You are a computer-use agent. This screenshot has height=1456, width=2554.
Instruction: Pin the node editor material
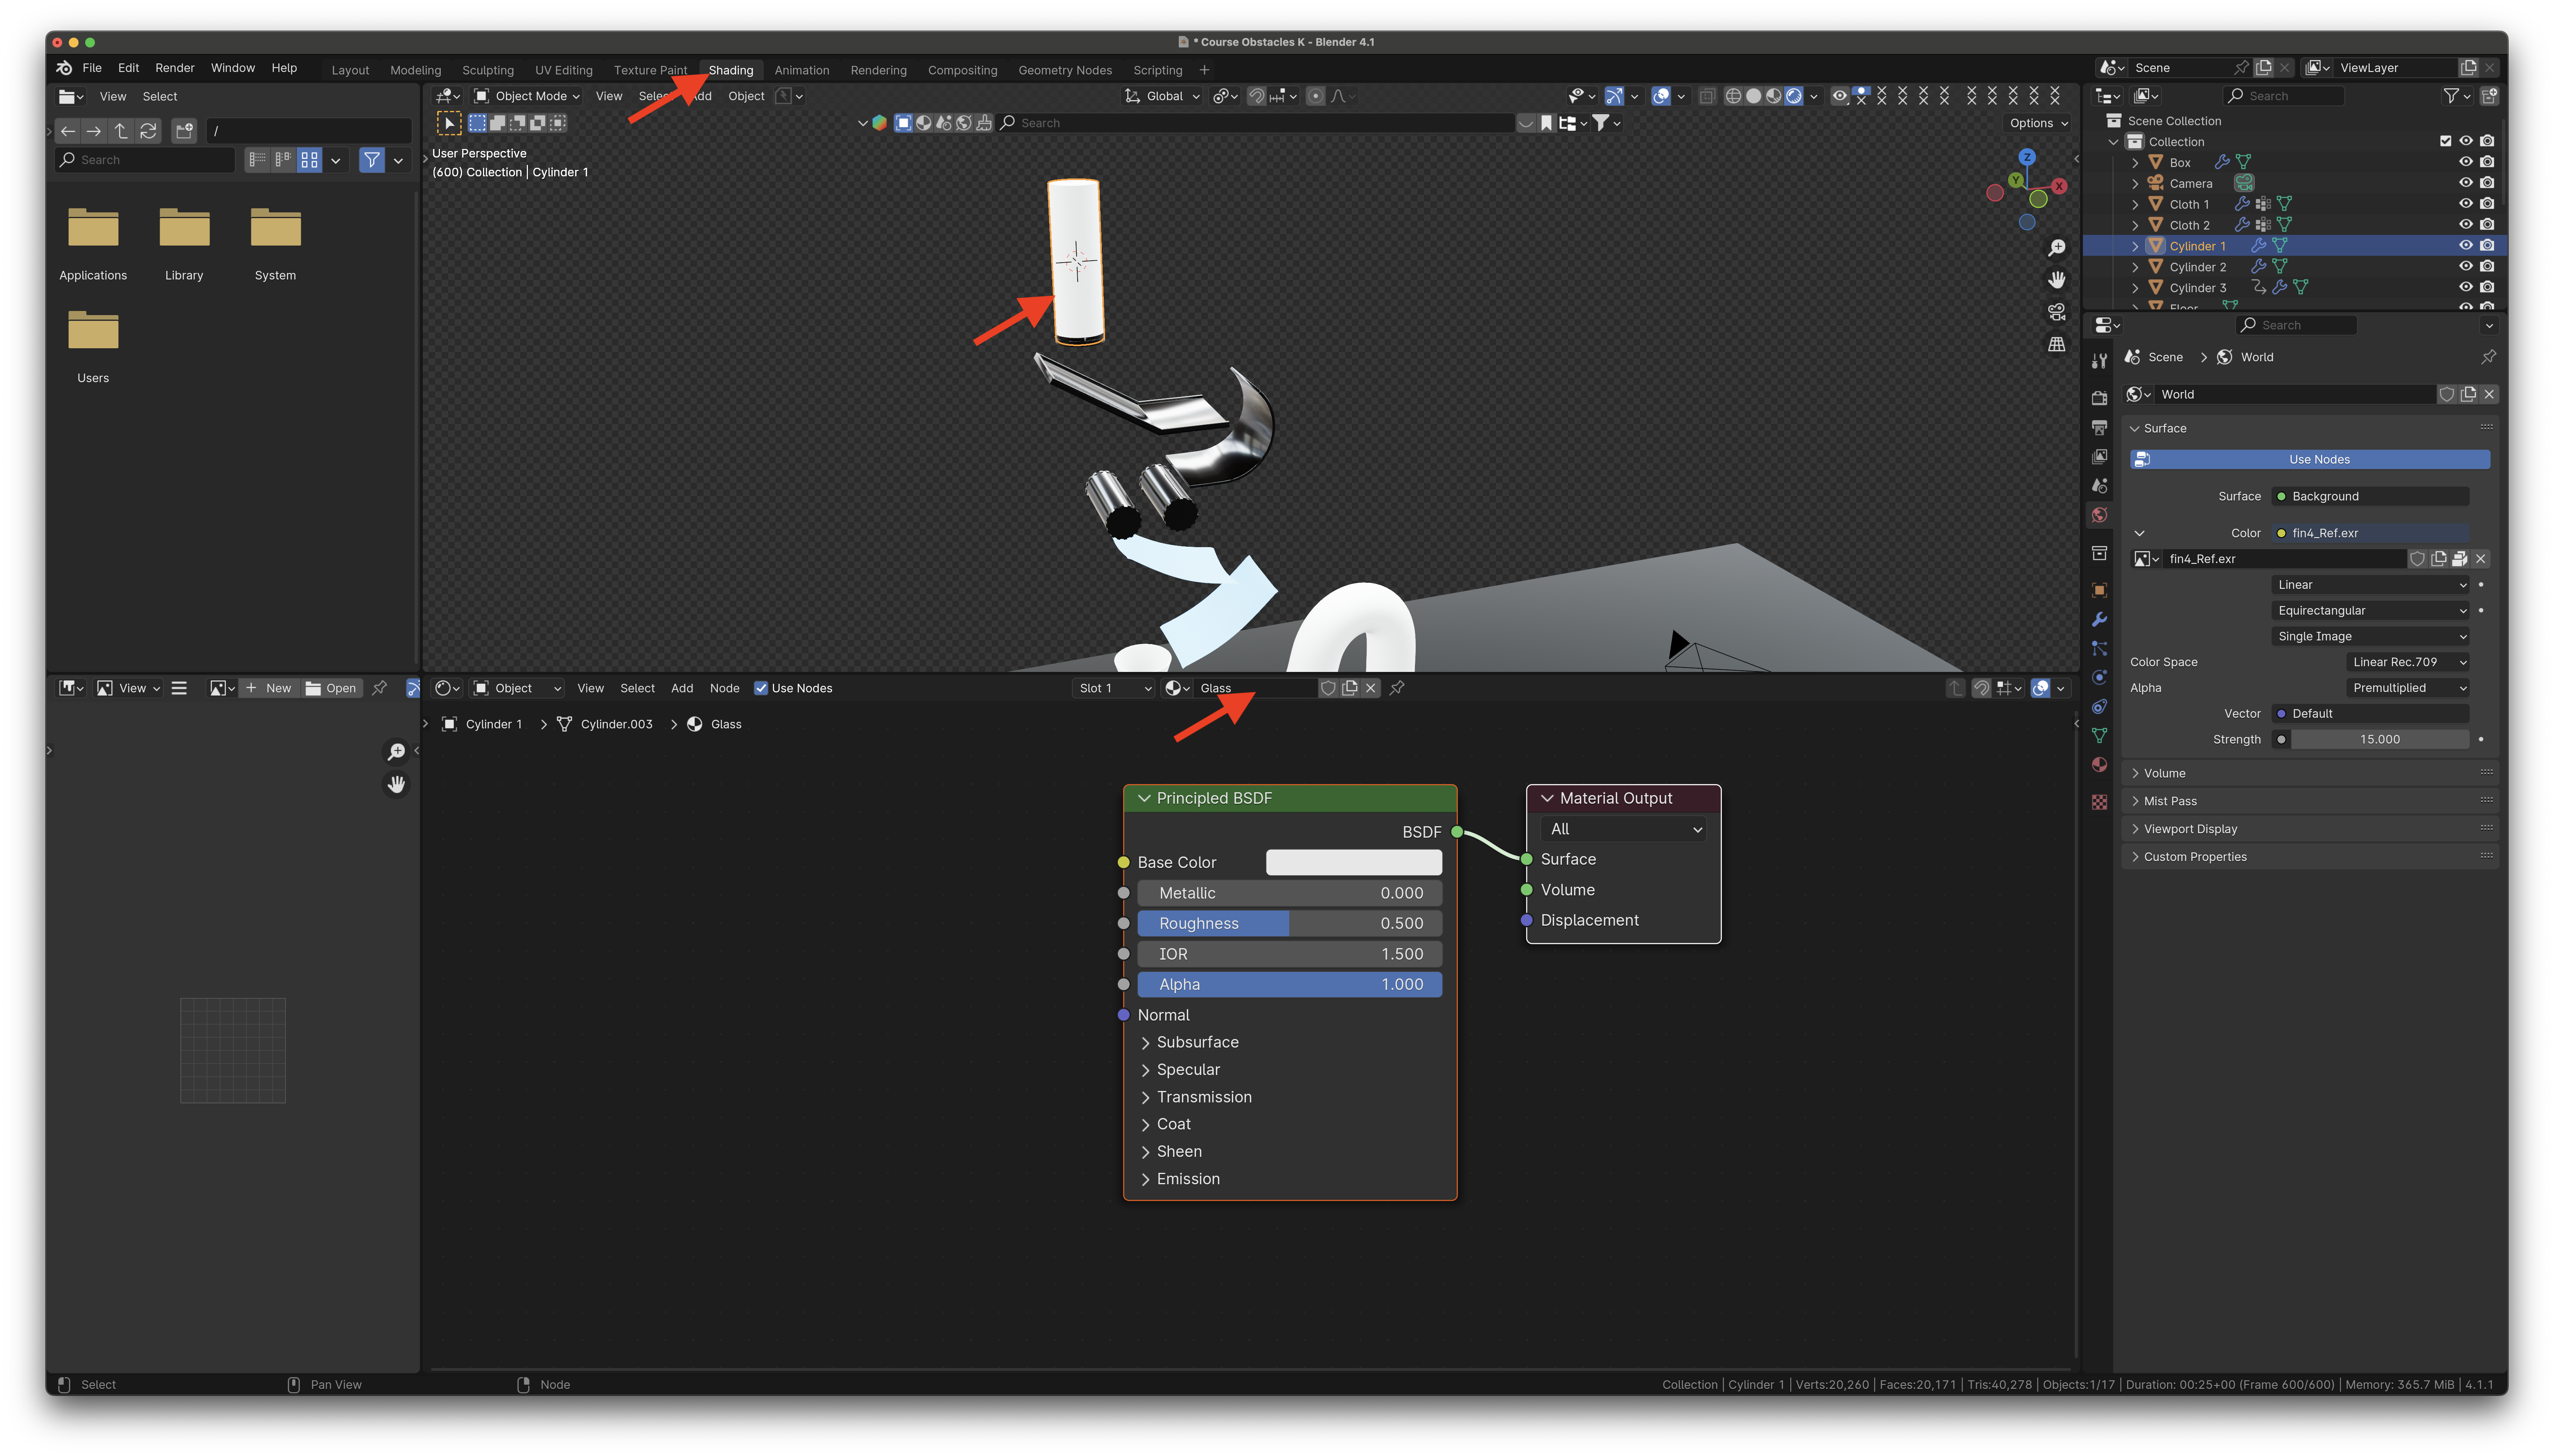(1397, 688)
